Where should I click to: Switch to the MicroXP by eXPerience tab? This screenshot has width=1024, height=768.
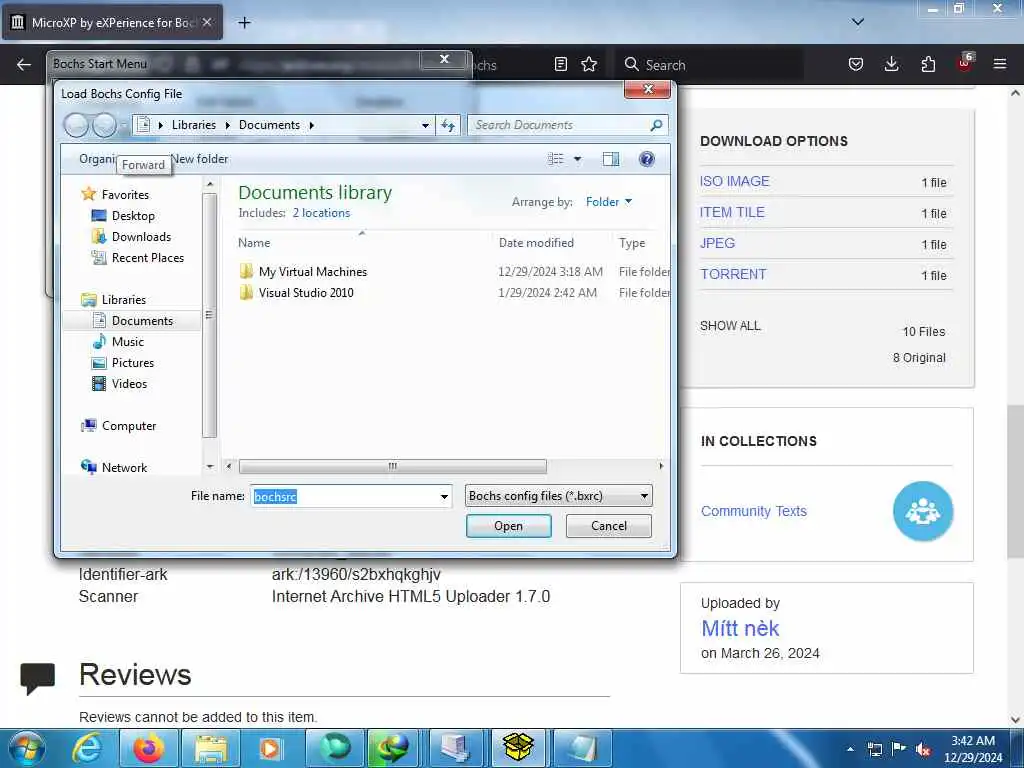(112, 23)
